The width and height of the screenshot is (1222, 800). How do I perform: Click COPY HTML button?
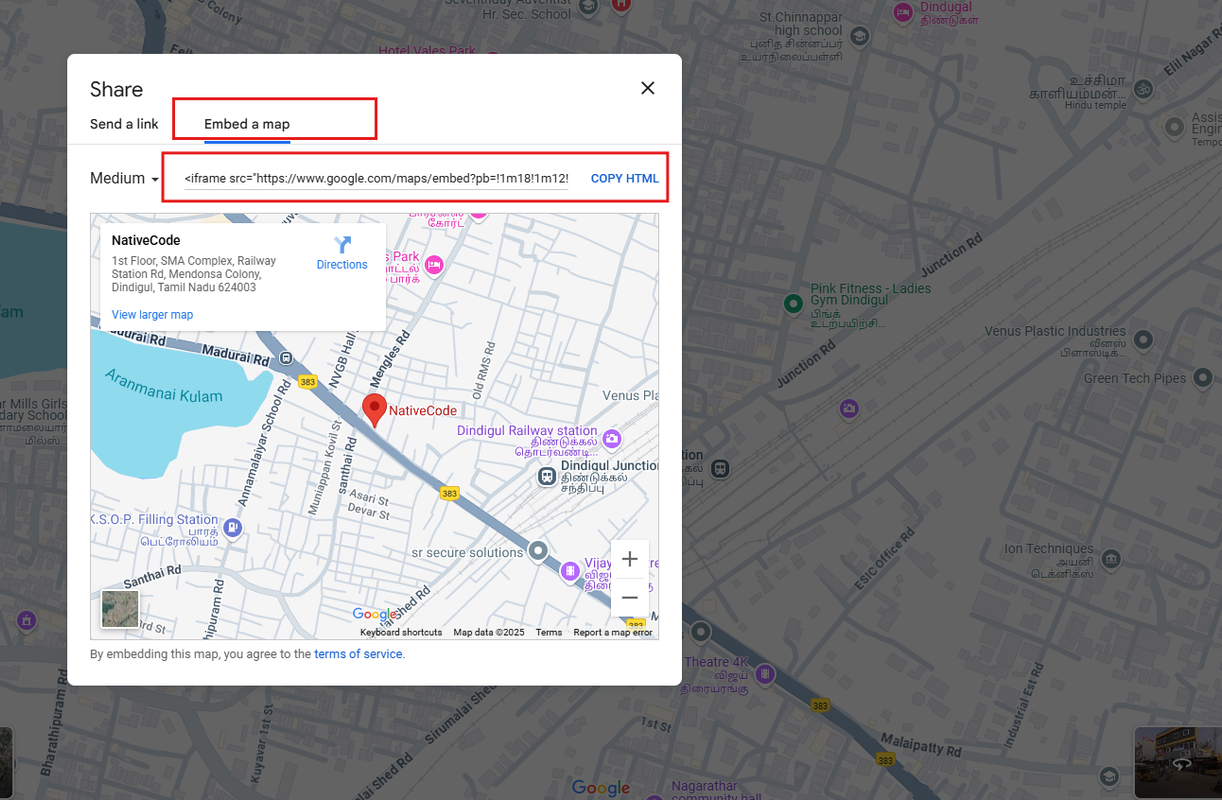pos(625,179)
